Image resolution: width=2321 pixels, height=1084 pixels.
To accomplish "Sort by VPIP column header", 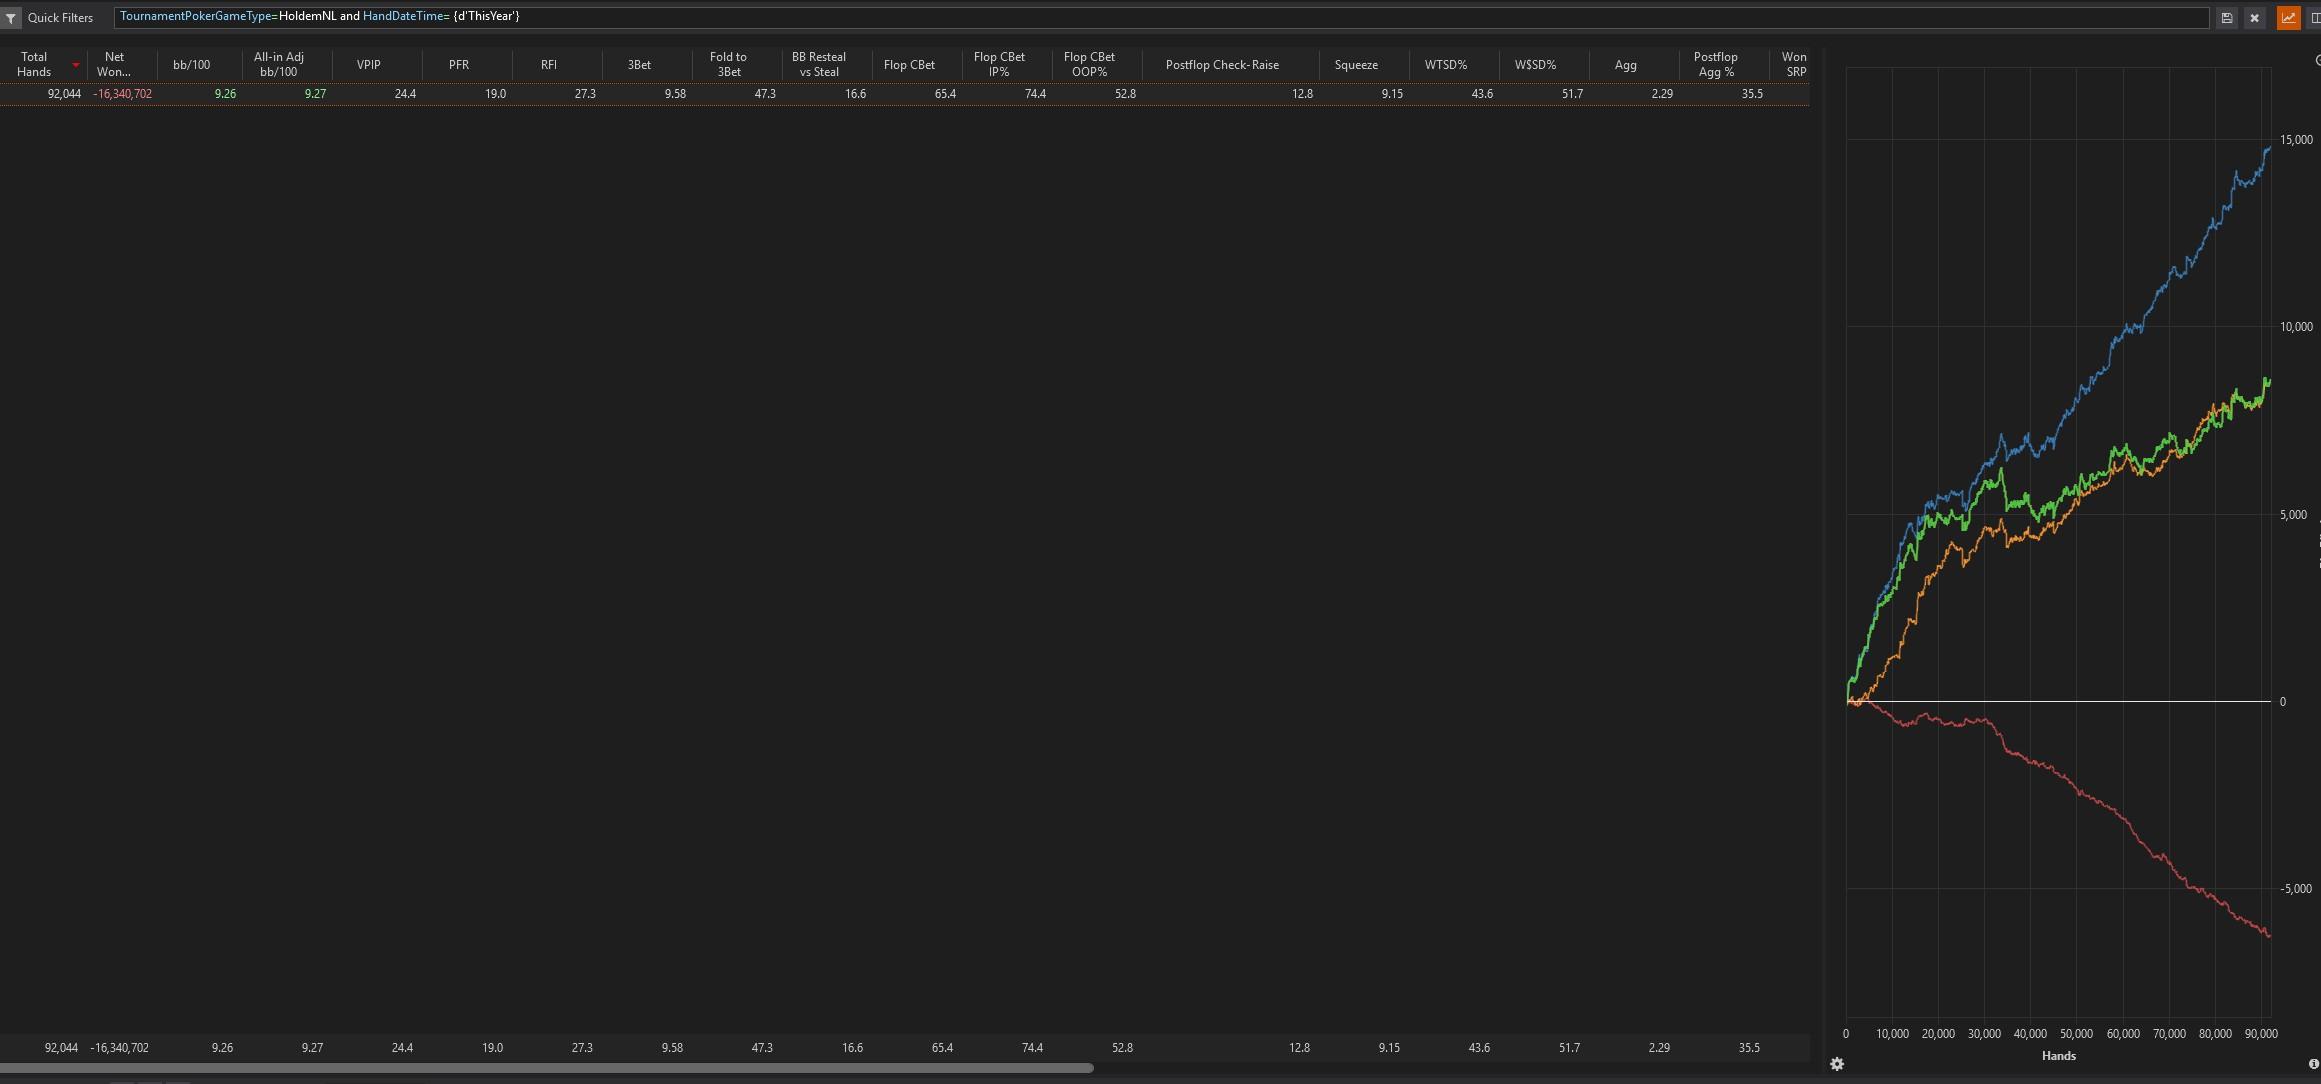I will 368,64.
